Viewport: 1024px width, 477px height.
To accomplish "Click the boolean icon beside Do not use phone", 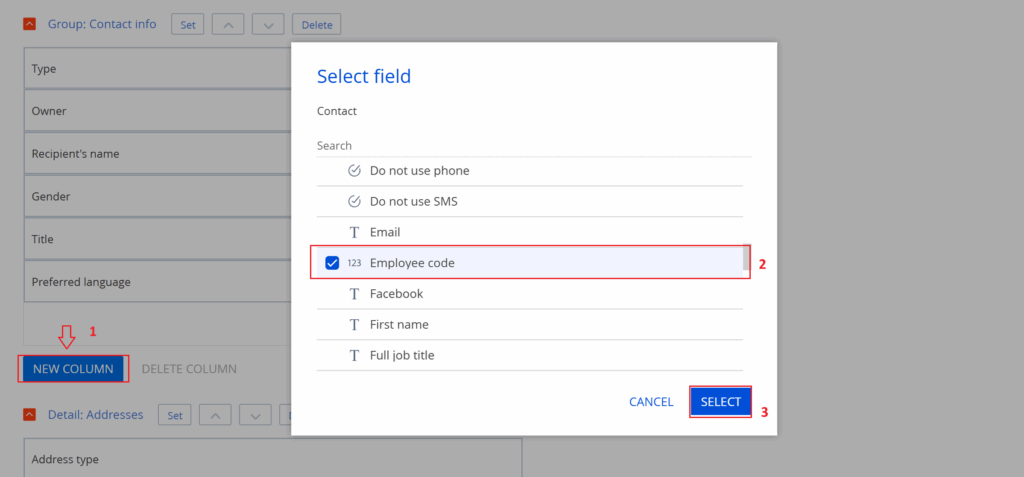I will [354, 171].
